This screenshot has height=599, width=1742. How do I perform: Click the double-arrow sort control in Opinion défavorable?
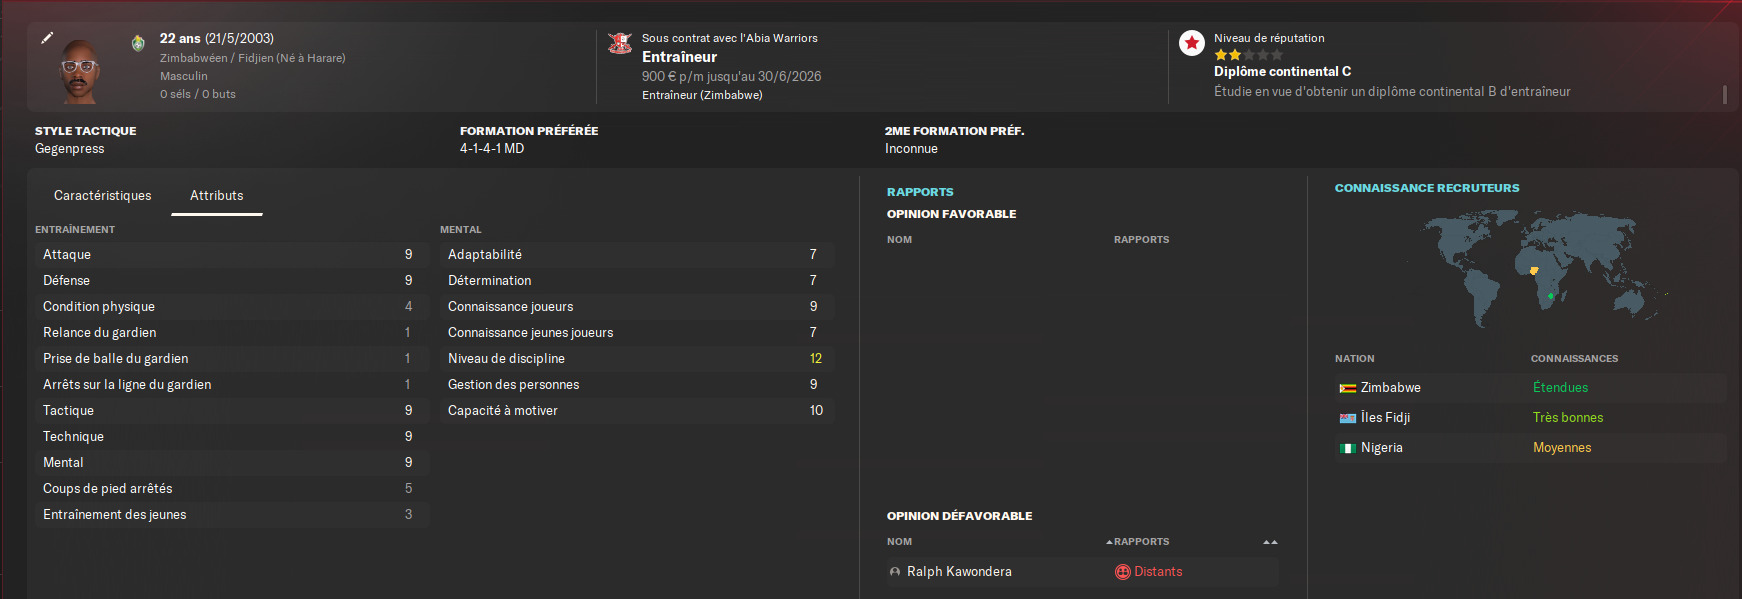point(1270,542)
